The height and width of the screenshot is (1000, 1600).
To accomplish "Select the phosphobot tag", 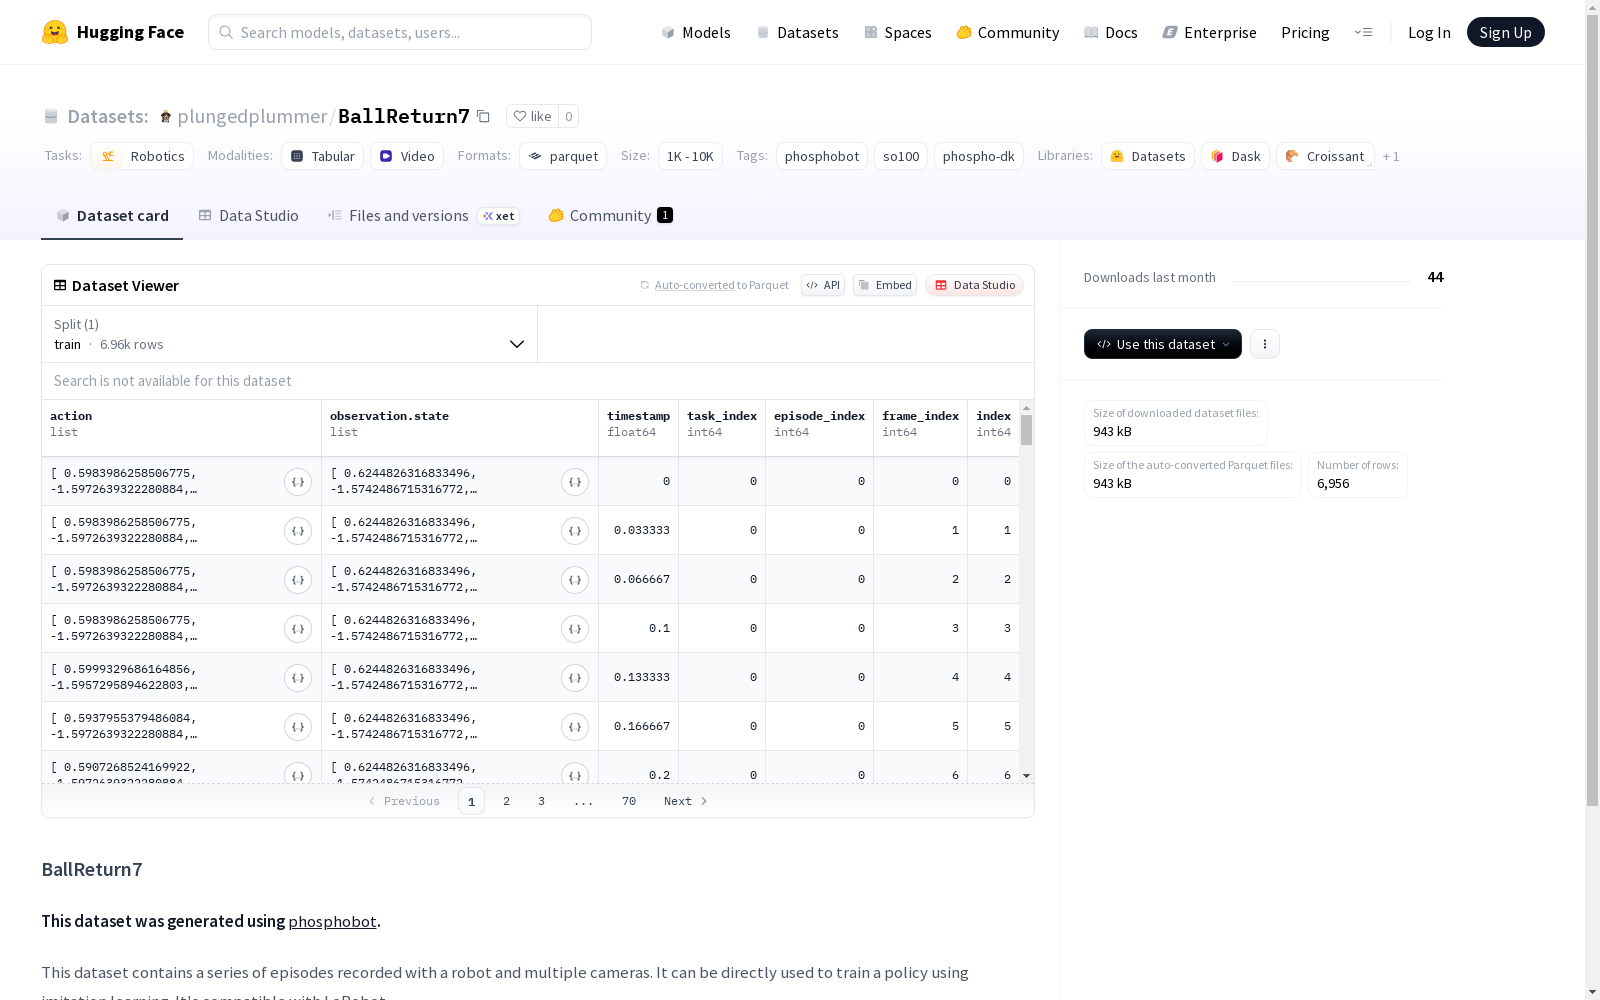I will pos(822,156).
